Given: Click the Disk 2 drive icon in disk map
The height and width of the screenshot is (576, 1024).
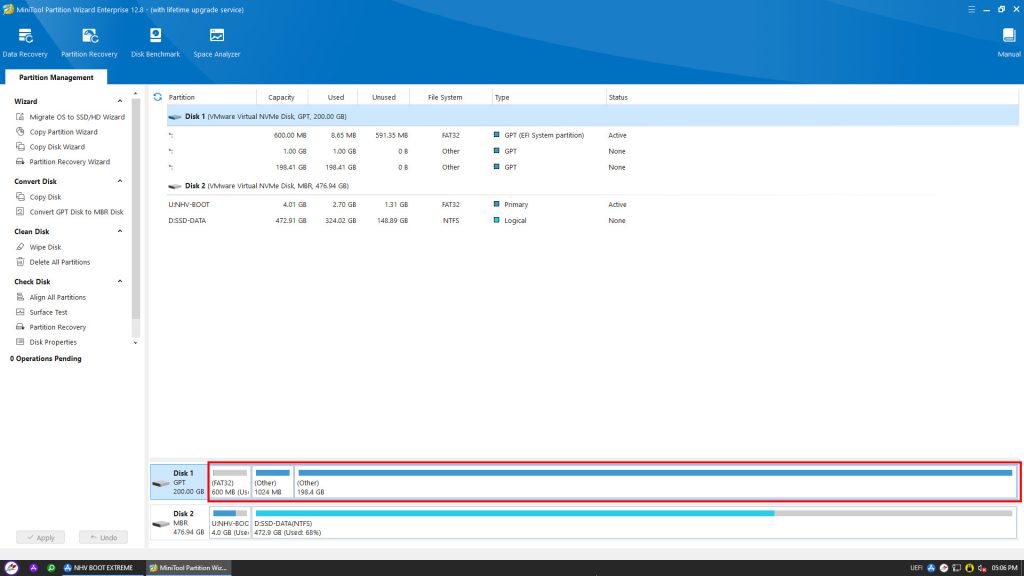Looking at the screenshot, I should [x=161, y=524].
